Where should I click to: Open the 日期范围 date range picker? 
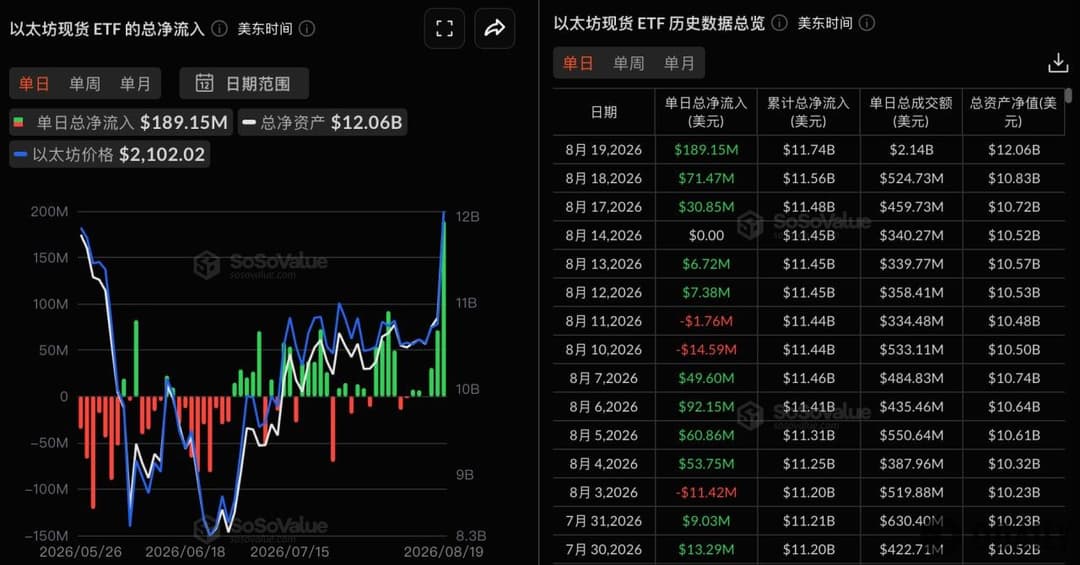coord(244,83)
